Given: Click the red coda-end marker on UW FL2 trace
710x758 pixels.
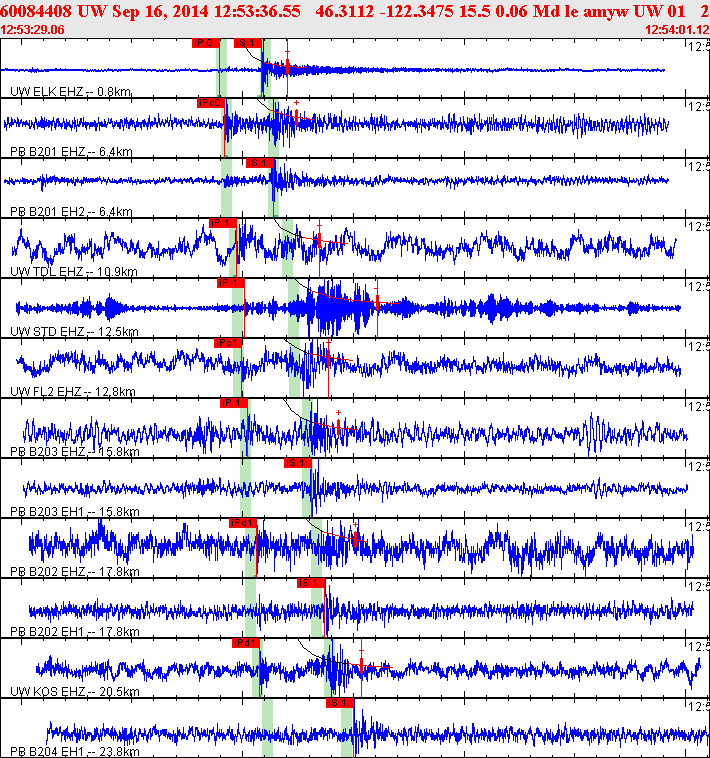Looking at the screenshot, I should pos(328,359).
